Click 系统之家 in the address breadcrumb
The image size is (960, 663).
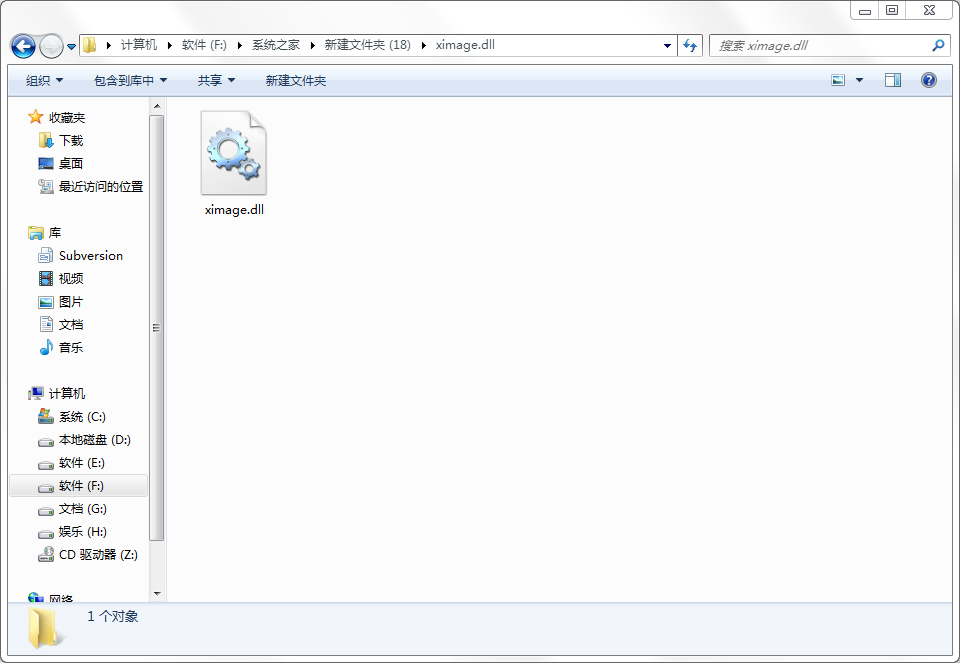coord(275,45)
